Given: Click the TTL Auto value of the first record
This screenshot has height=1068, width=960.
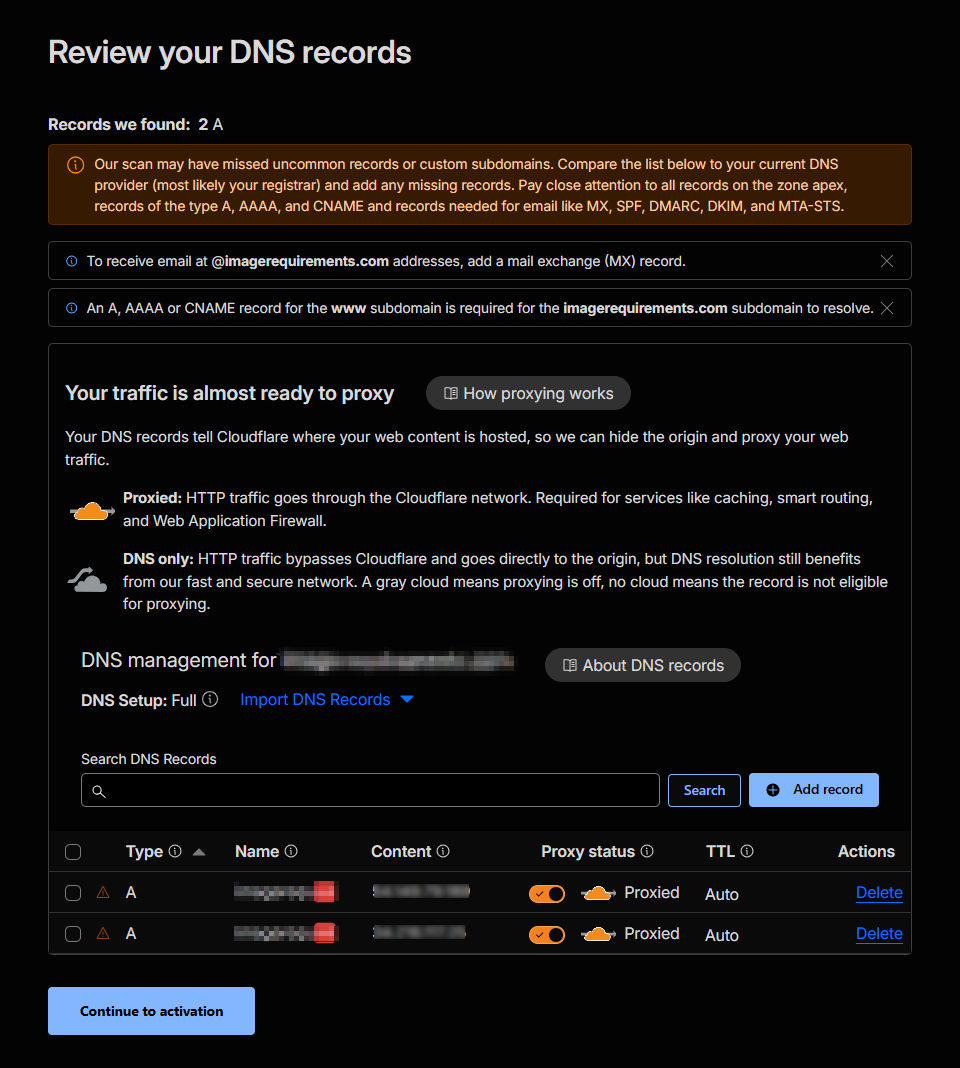Looking at the screenshot, I should [722, 894].
